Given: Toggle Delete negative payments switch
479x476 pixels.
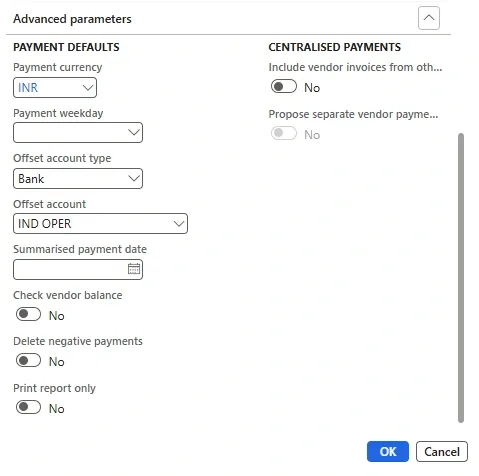Looking at the screenshot, I should pos(28,361).
